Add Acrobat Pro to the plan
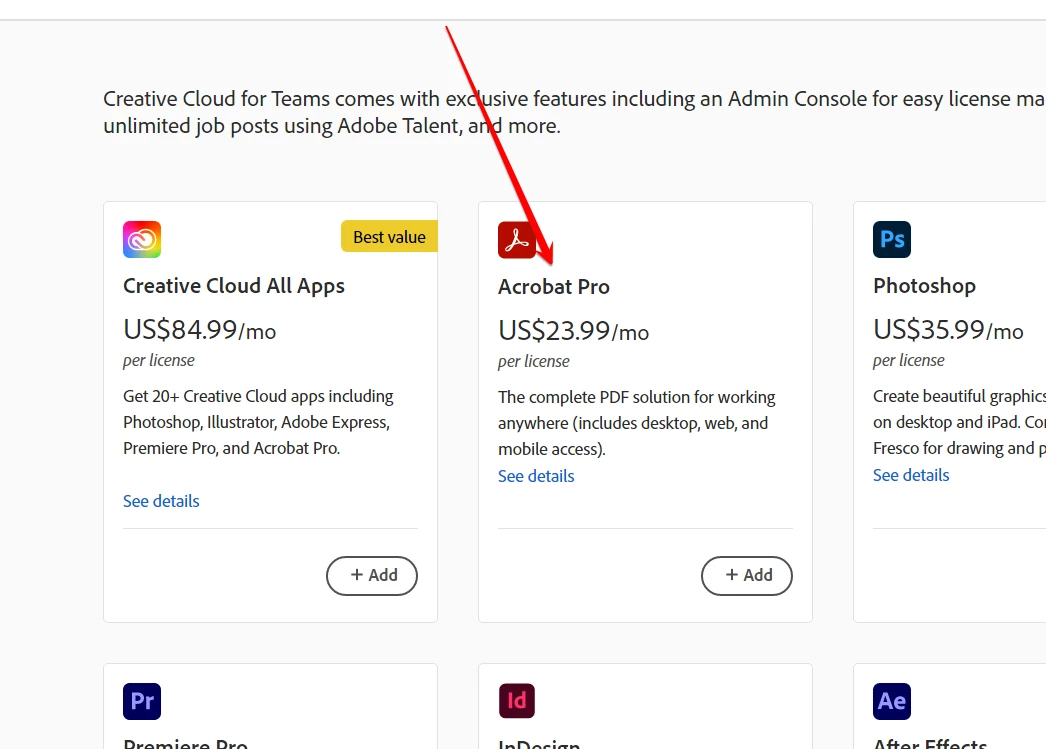This screenshot has width=1046, height=749. tap(746, 576)
